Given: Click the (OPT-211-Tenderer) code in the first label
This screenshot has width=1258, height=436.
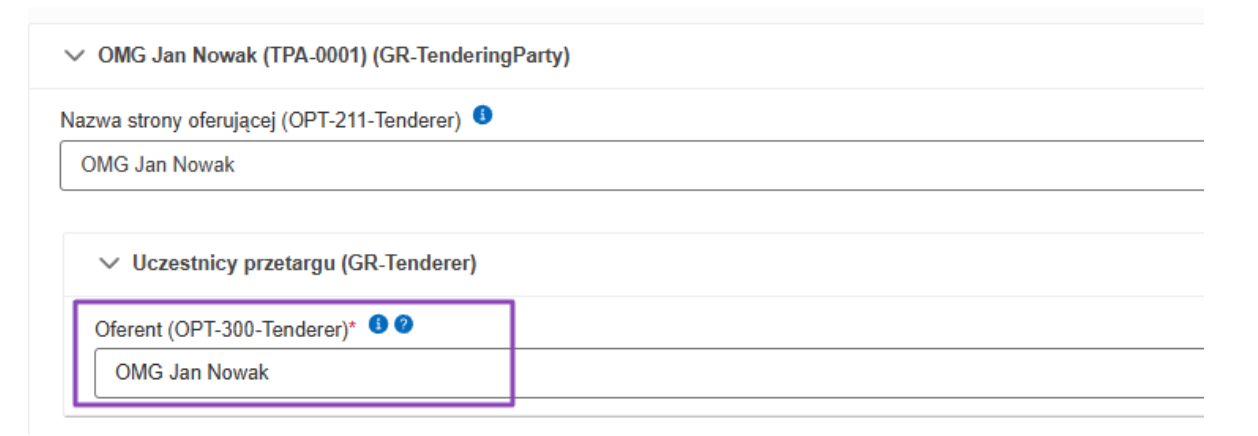Looking at the screenshot, I should [x=370, y=121].
